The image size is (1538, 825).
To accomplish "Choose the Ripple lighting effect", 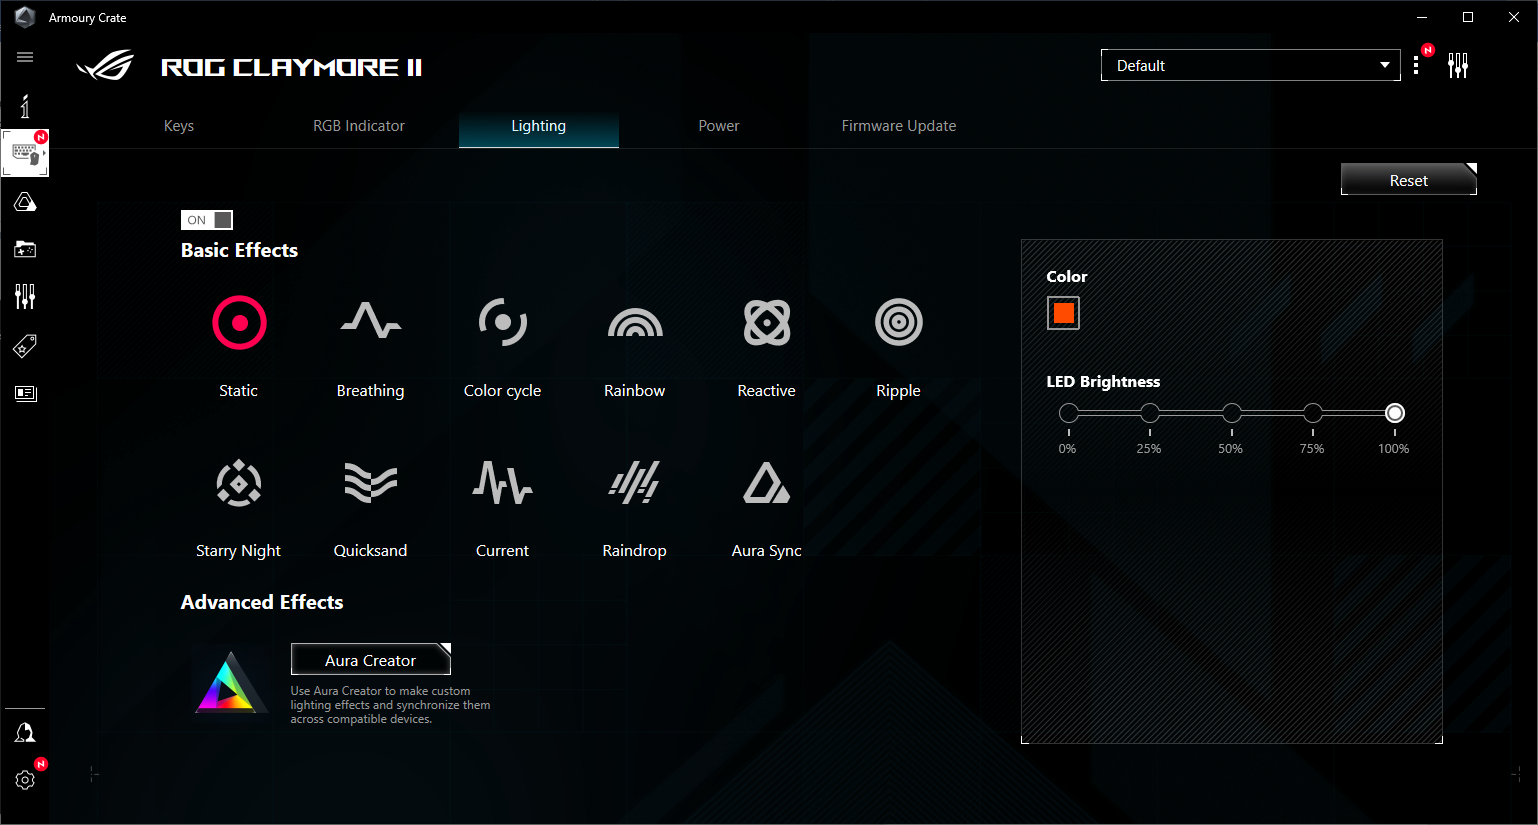I will point(899,323).
